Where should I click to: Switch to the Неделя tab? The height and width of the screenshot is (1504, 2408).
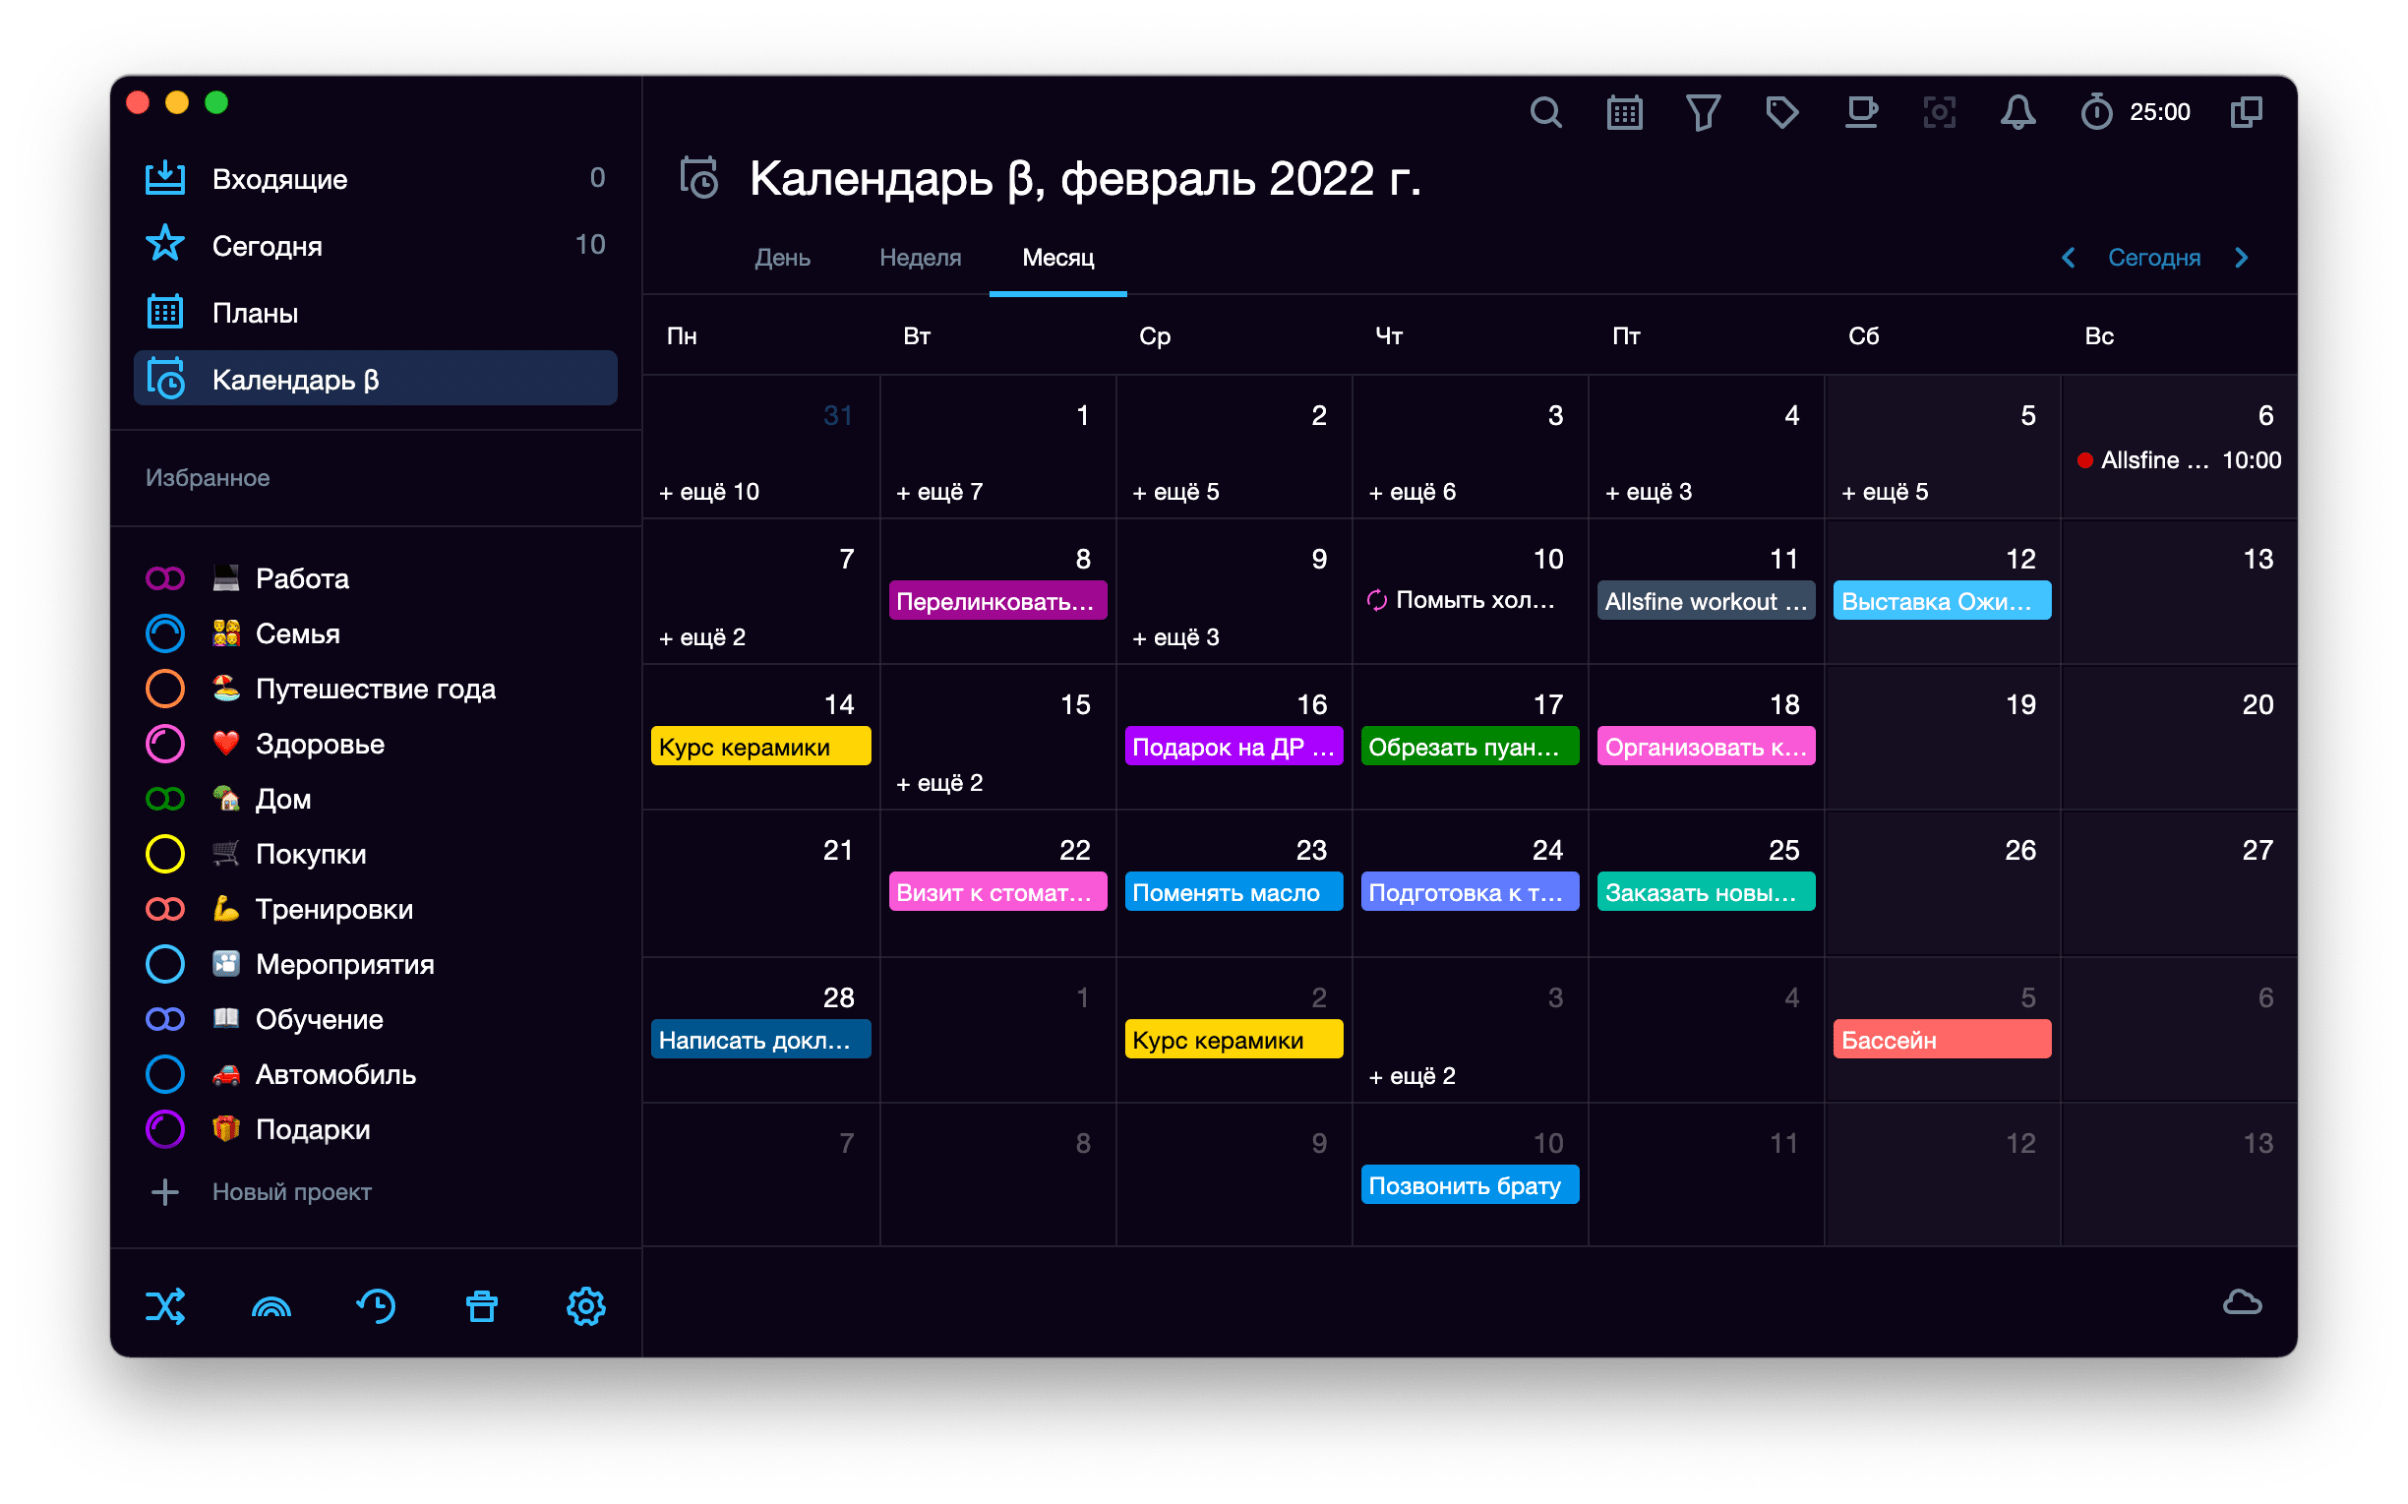pos(919,258)
